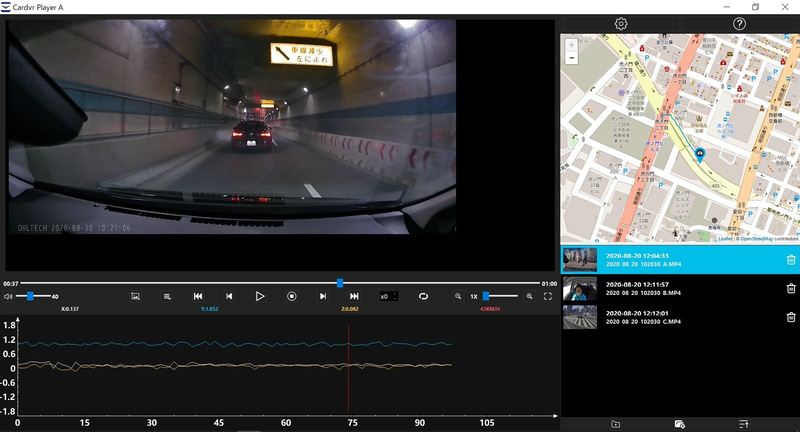Click the thumbnail of C.MP4
The width and height of the screenshot is (800, 432).
point(580,317)
